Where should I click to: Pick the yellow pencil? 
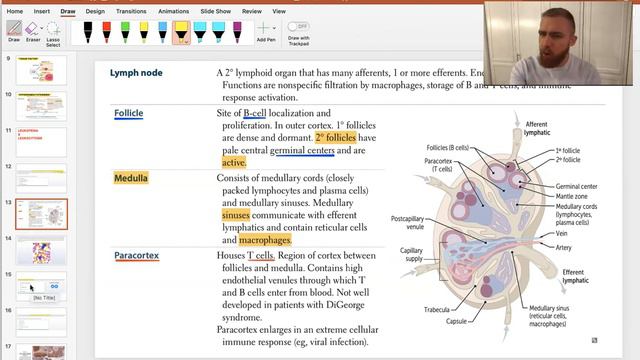144,32
